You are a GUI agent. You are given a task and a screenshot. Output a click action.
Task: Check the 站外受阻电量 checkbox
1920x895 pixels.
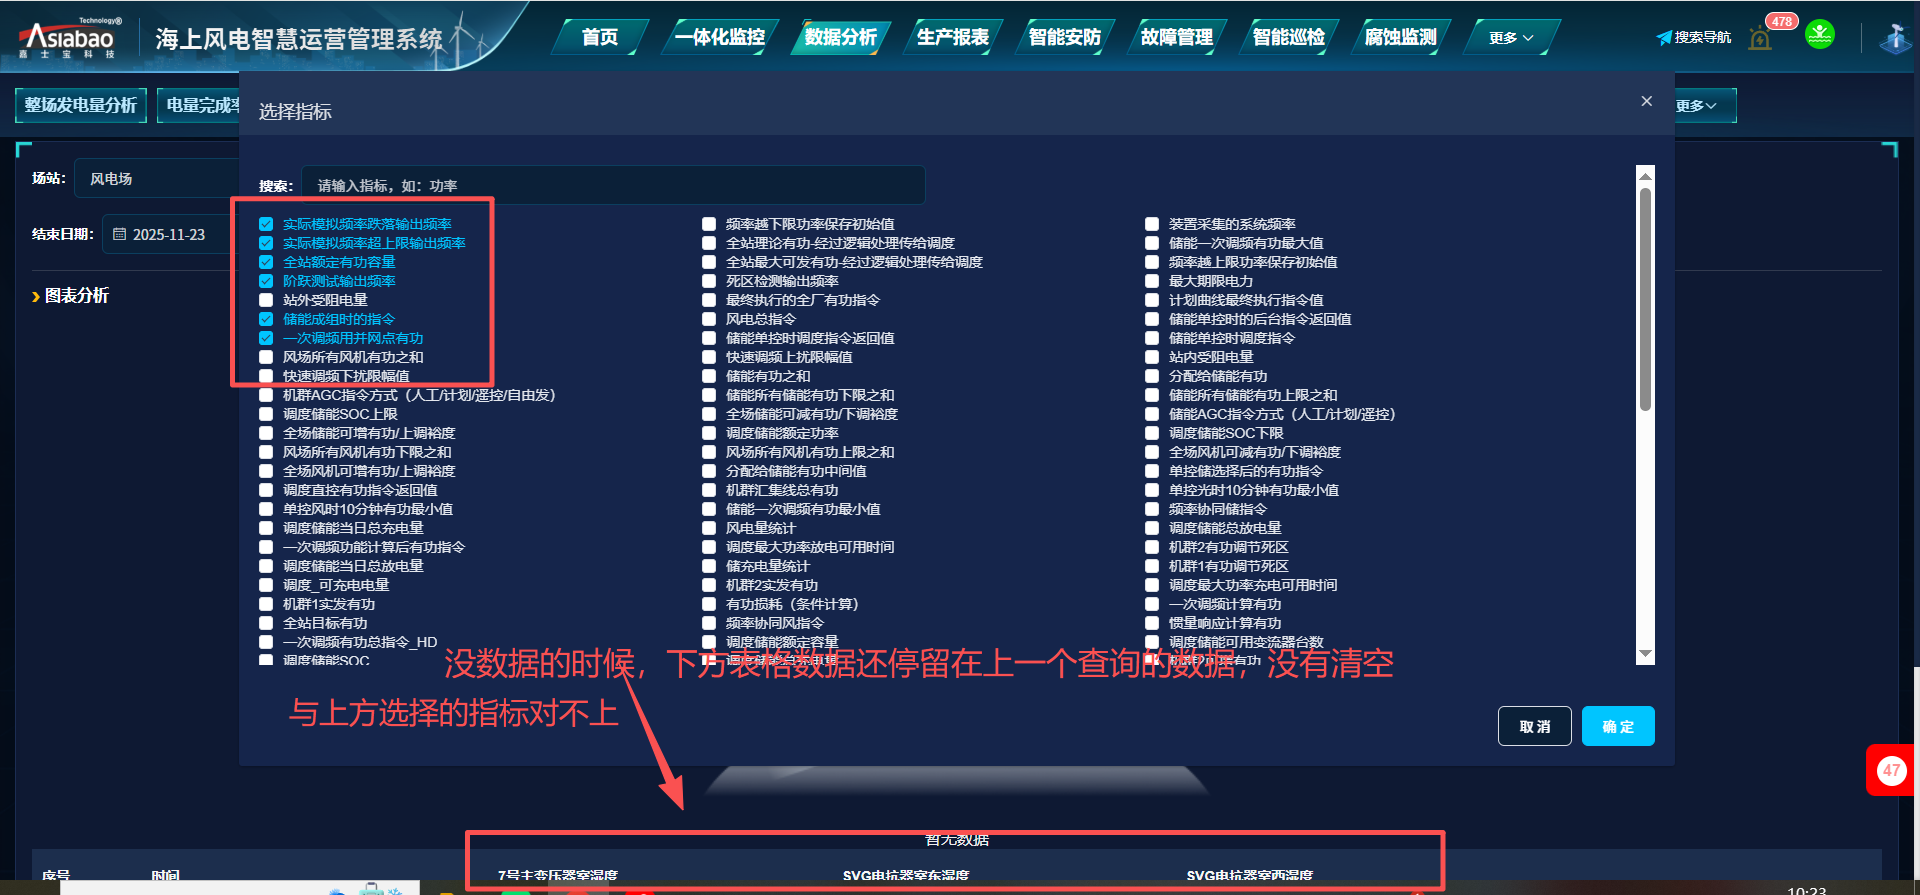click(x=266, y=300)
